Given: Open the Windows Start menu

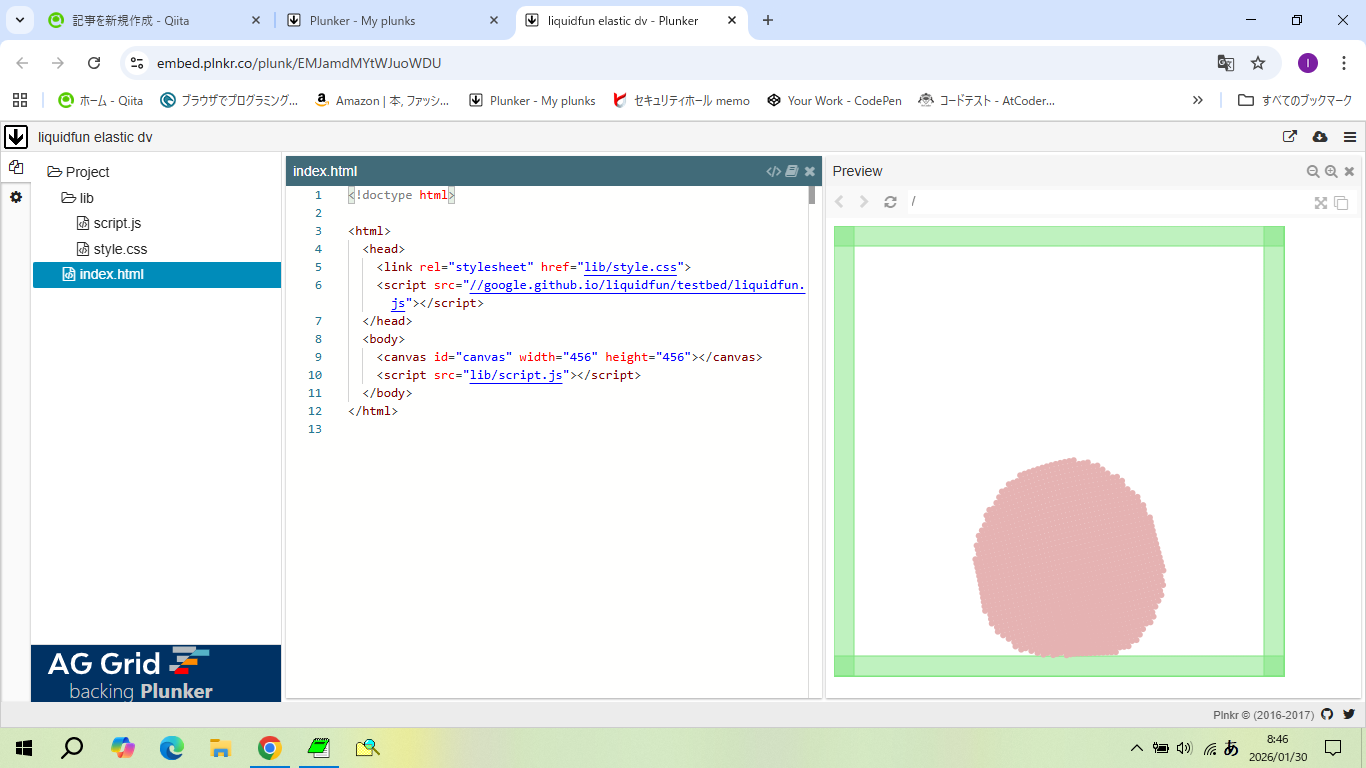Looking at the screenshot, I should click(x=24, y=747).
